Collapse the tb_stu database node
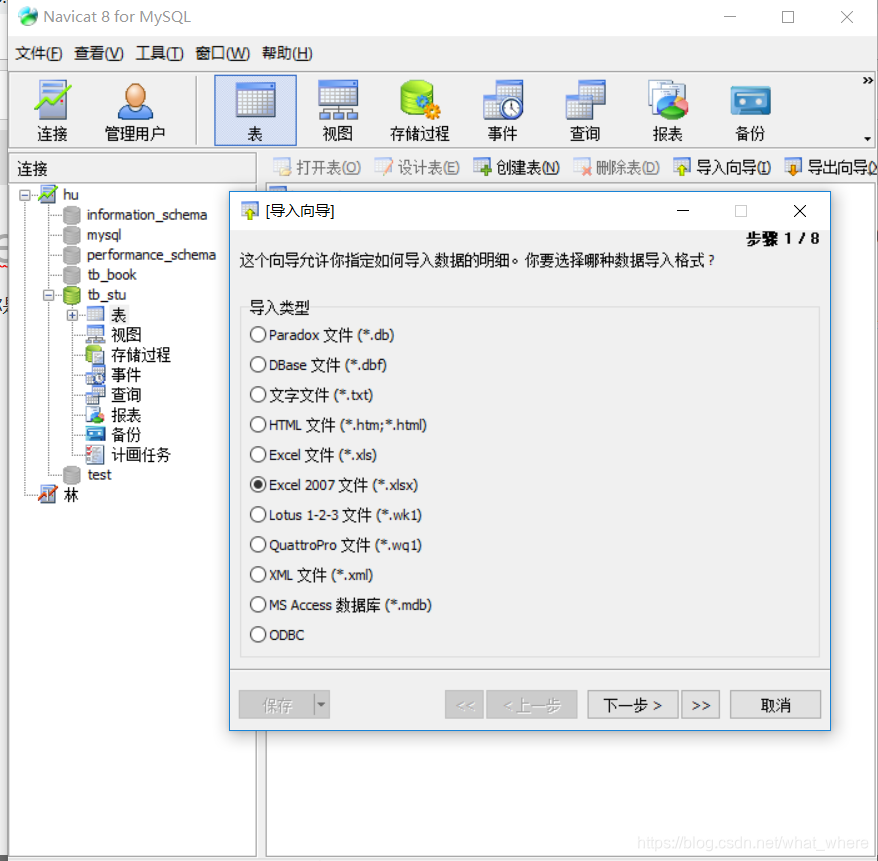Image resolution: width=878 pixels, height=861 pixels. tap(49, 295)
